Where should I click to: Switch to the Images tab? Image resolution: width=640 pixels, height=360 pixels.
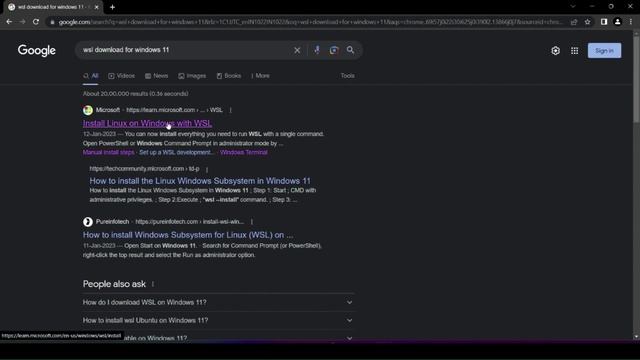pos(192,76)
